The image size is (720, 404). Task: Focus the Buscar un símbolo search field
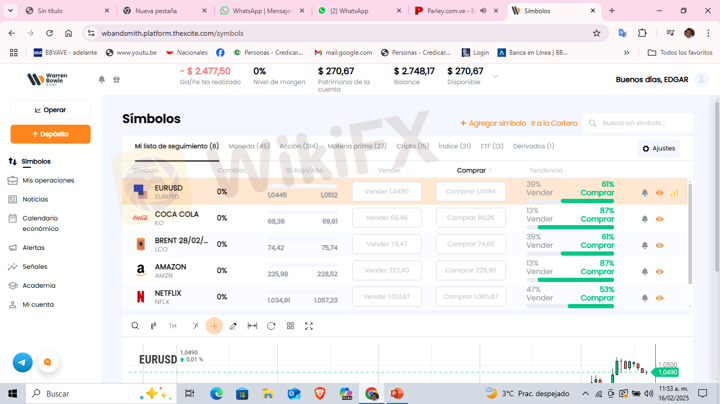click(638, 123)
